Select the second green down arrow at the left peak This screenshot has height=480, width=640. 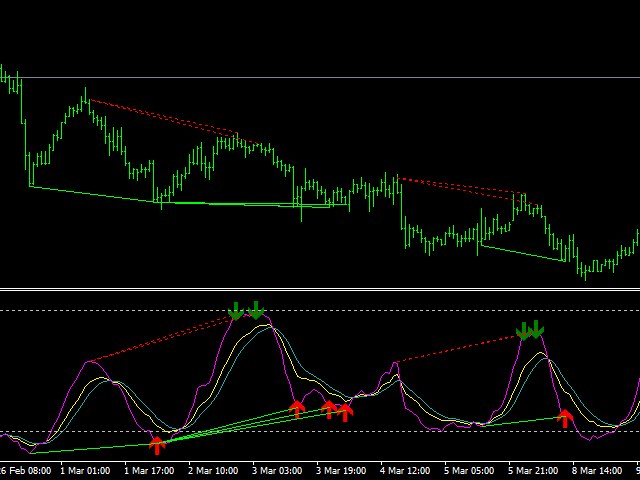[x=256, y=310]
